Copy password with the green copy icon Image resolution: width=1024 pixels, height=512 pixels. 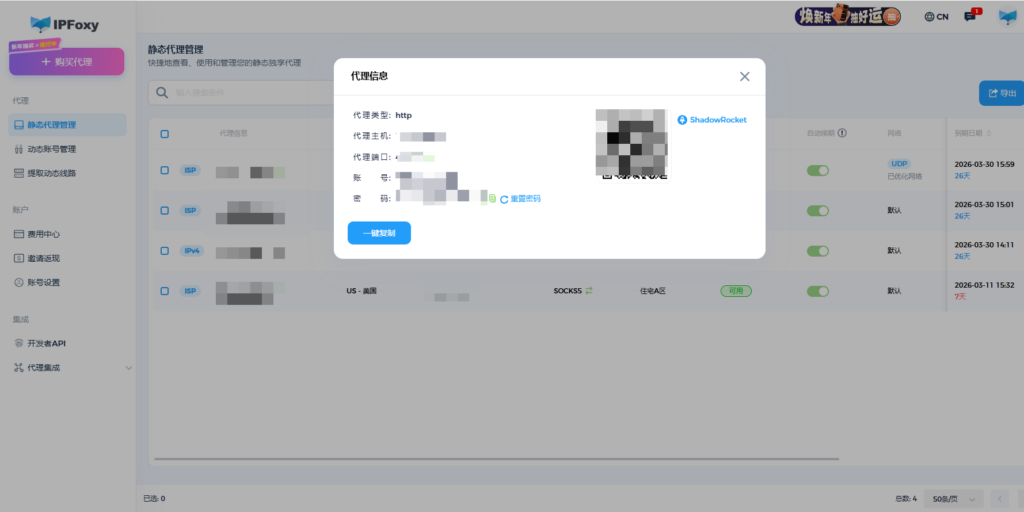point(492,199)
